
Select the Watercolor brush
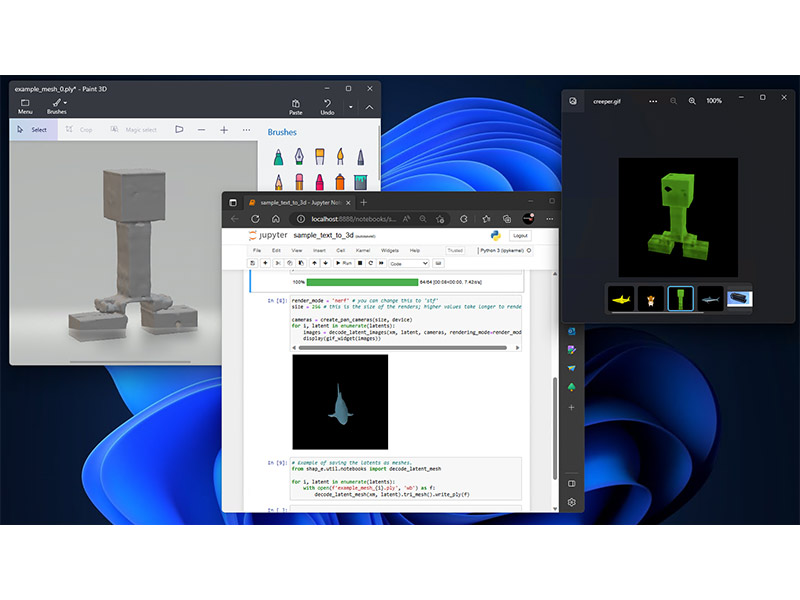(x=340, y=157)
